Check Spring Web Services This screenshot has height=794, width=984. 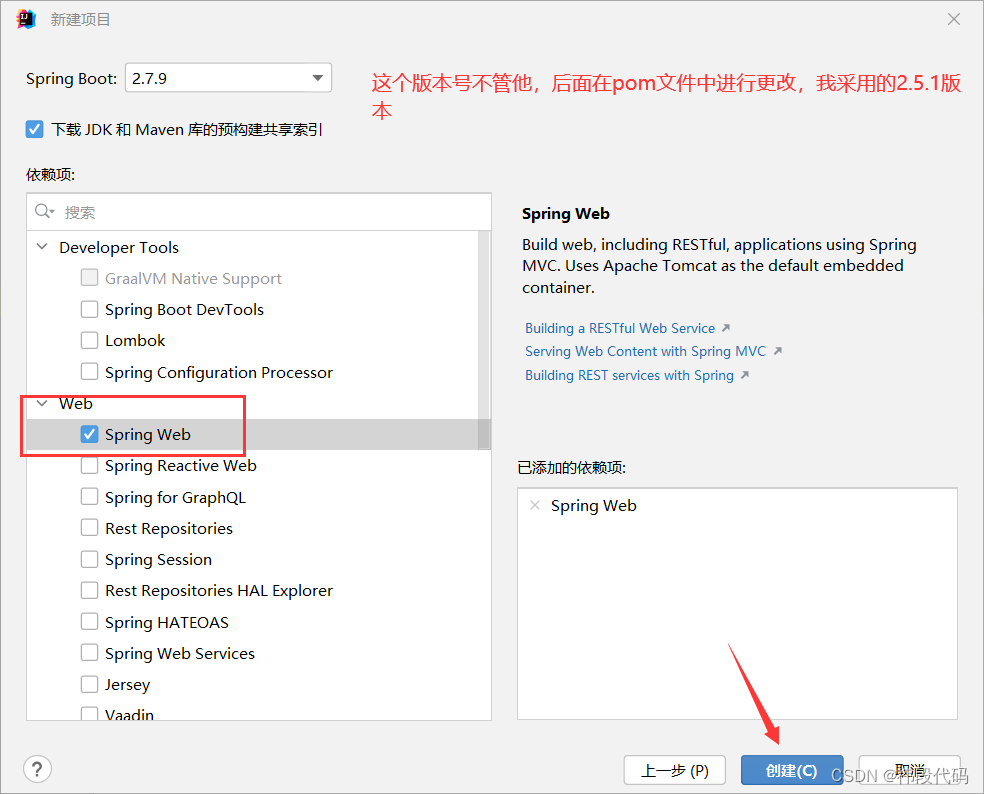[x=90, y=653]
